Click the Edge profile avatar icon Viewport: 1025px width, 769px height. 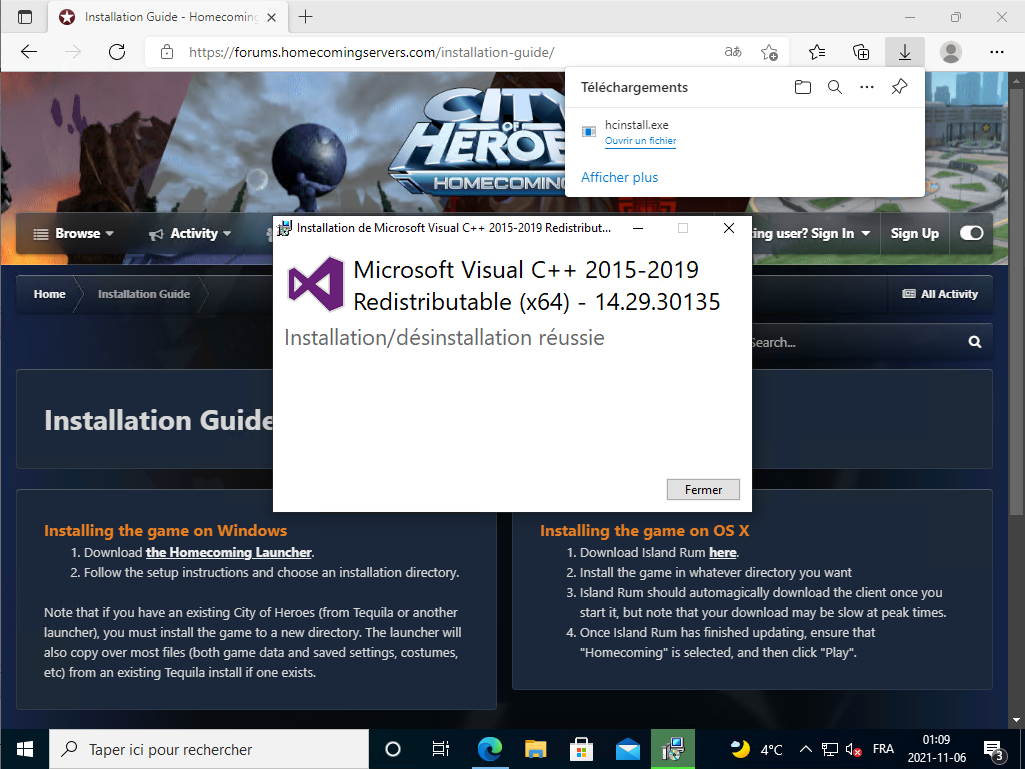pyautogui.click(x=951, y=52)
